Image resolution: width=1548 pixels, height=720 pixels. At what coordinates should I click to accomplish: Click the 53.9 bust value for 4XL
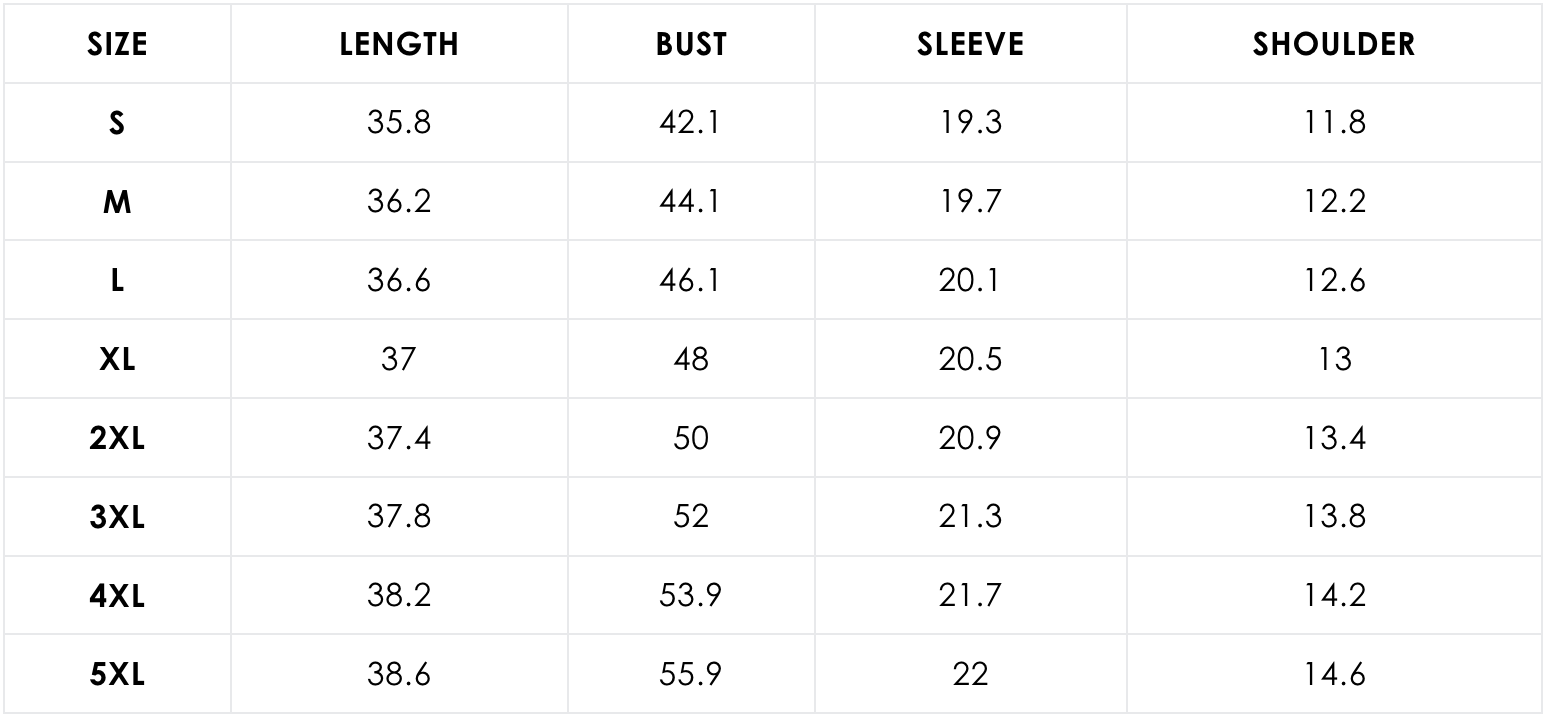(690, 596)
